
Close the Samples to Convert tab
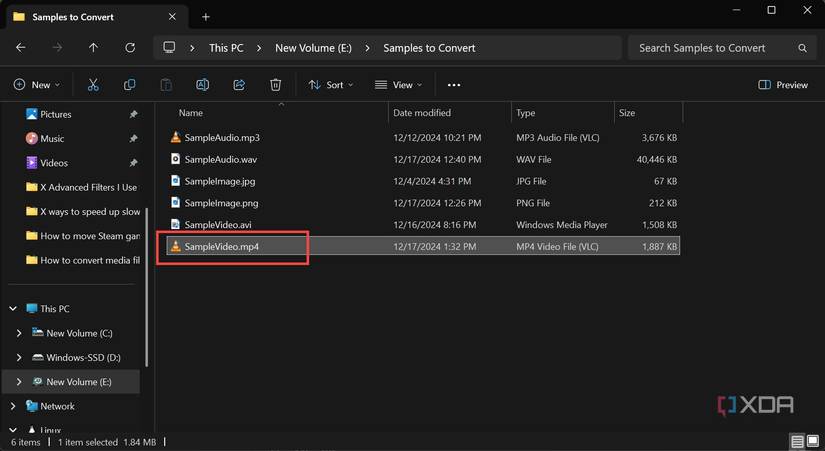tap(172, 17)
